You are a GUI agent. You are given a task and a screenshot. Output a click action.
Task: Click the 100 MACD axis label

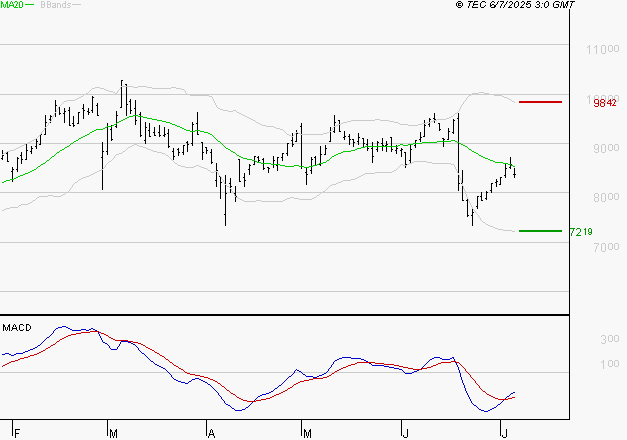(610, 364)
